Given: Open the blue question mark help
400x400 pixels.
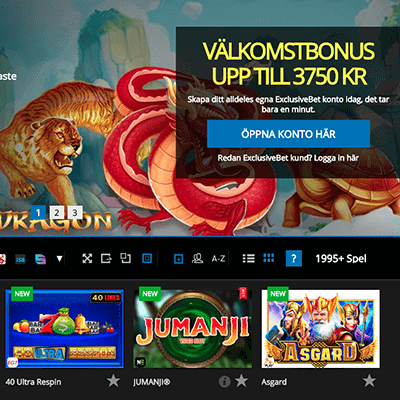Looking at the screenshot, I should (294, 258).
